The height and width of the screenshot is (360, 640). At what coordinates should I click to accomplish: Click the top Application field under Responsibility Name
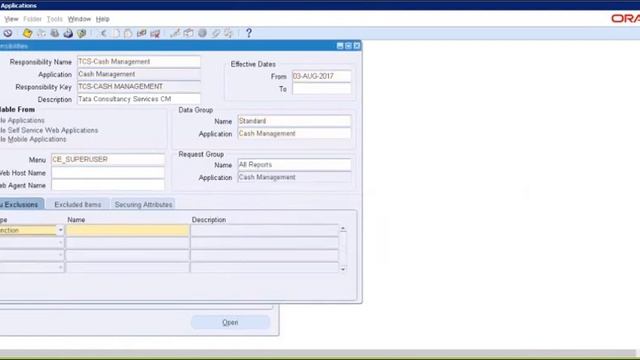pyautogui.click(x=139, y=74)
